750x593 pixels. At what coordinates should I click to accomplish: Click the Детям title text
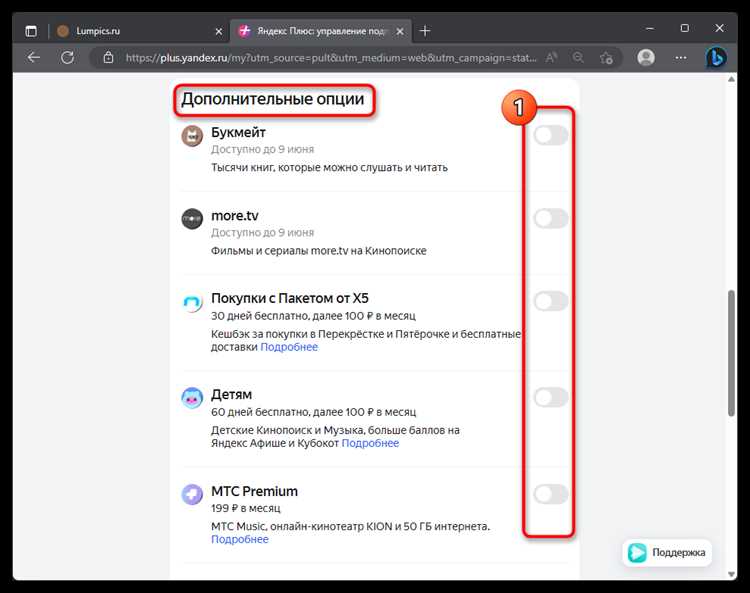tap(232, 395)
